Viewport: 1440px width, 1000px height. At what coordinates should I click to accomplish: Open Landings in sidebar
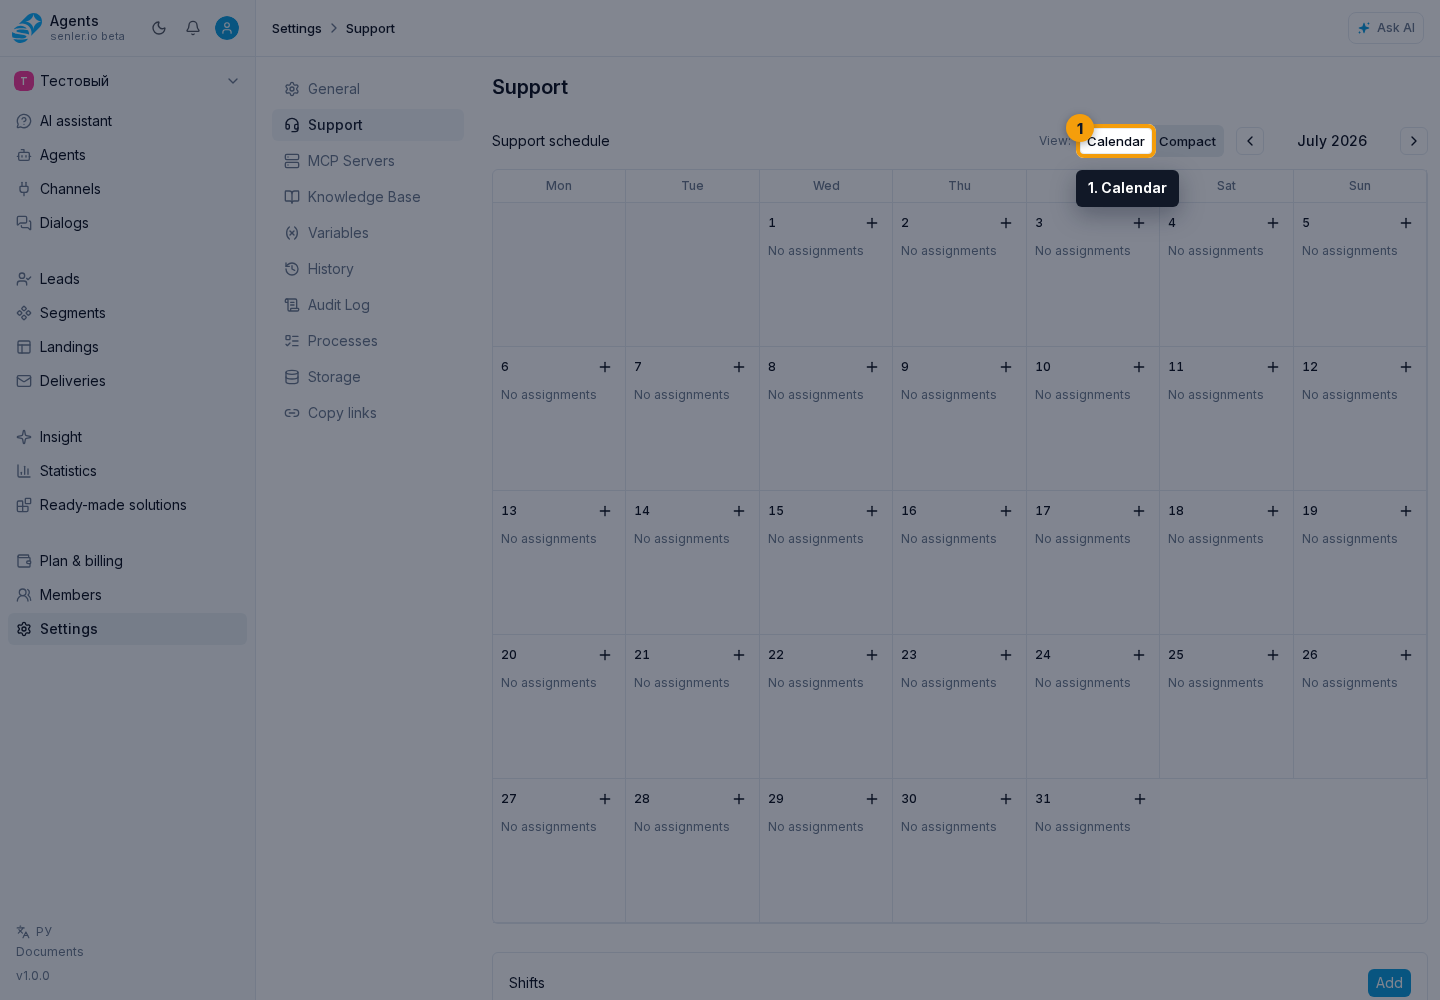[127, 347]
